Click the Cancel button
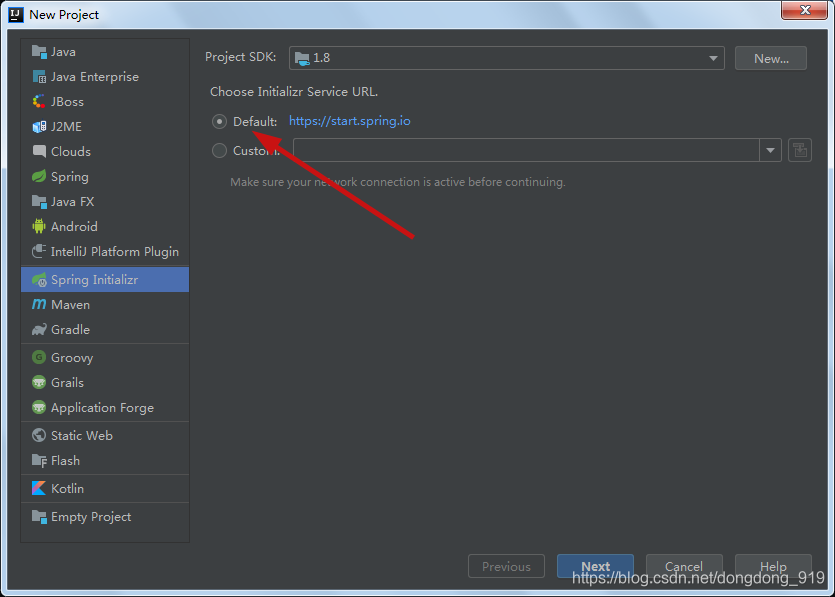Image resolution: width=835 pixels, height=597 pixels. click(684, 566)
